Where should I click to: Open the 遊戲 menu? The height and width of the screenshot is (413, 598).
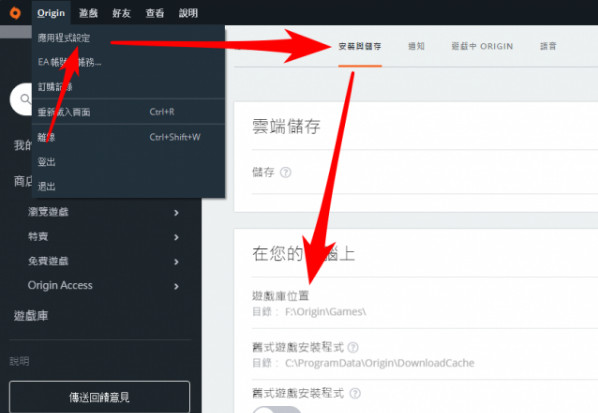pos(88,13)
